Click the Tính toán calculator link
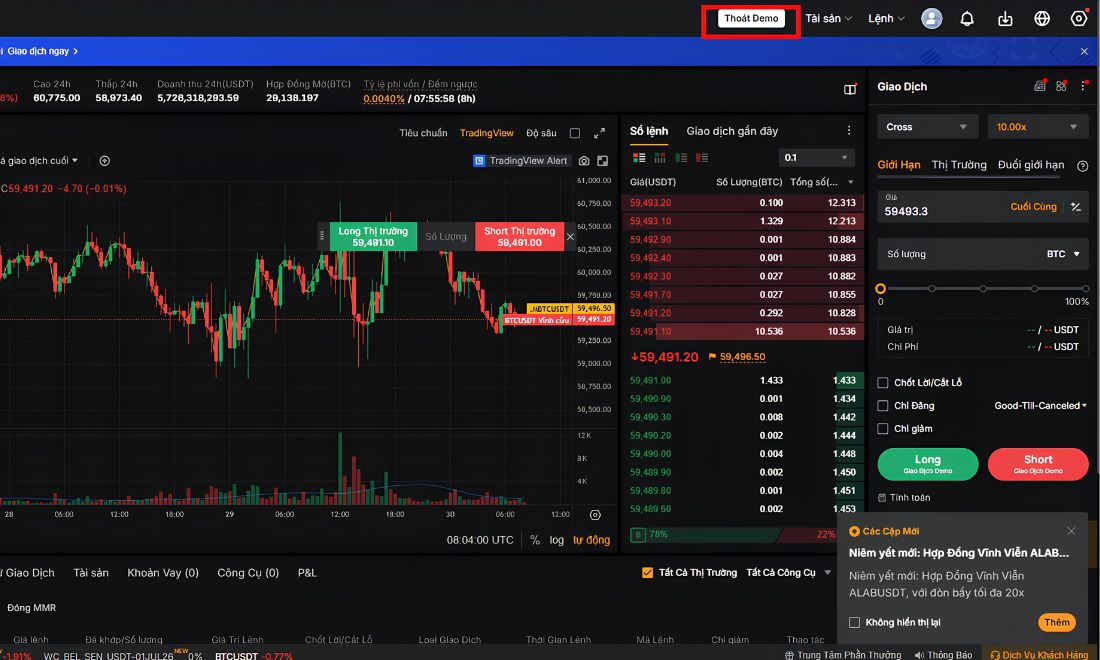1100x660 pixels. (x=904, y=497)
